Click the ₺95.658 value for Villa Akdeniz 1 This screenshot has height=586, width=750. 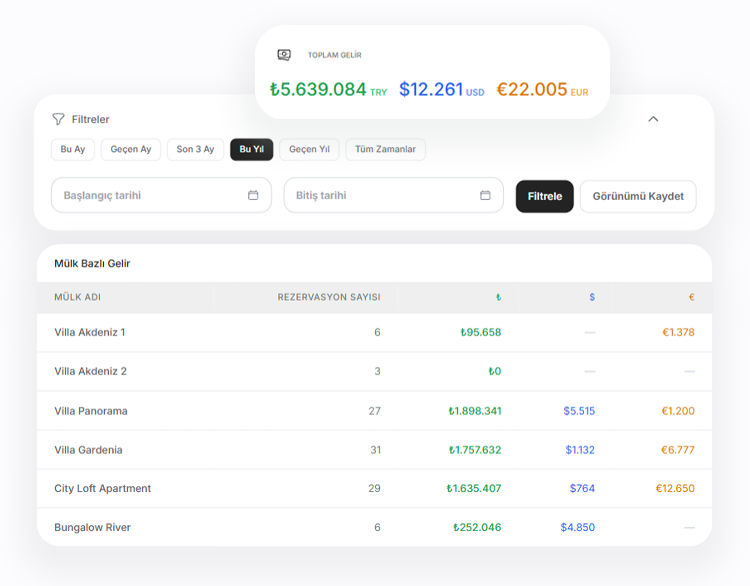coord(481,332)
